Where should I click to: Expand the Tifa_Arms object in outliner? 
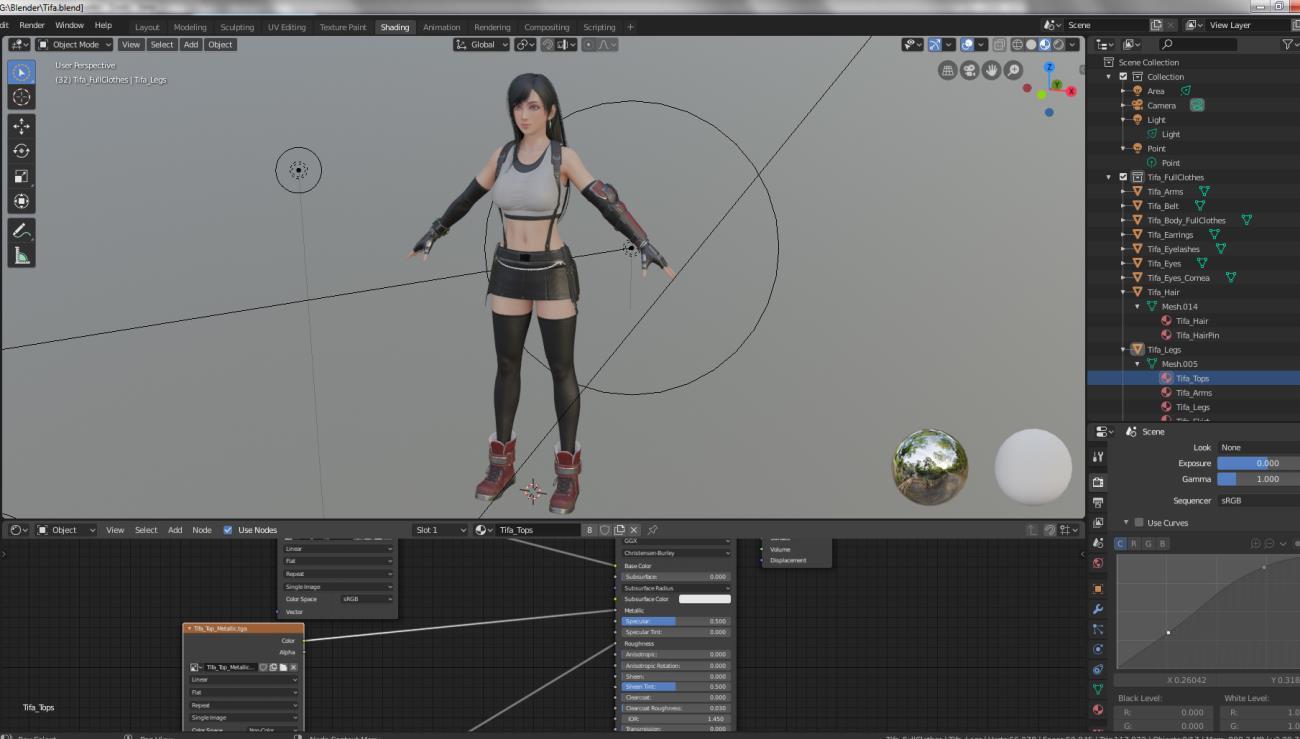click(x=1124, y=191)
